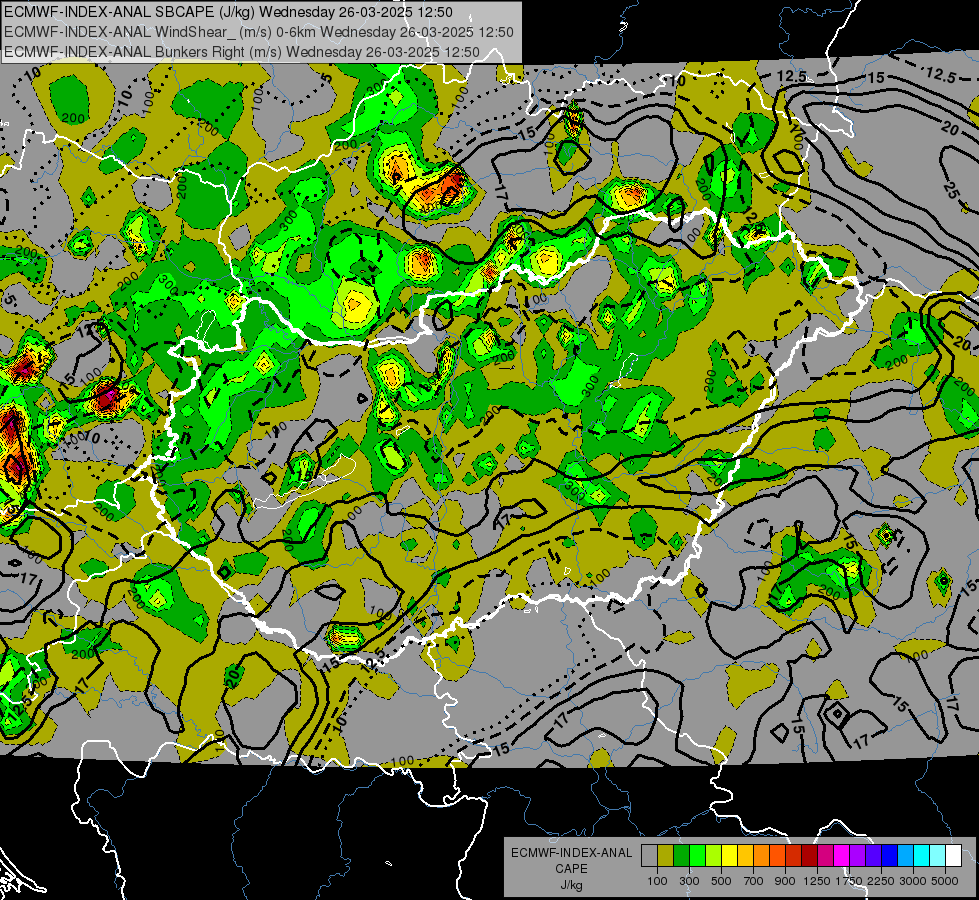Screen dimensions: 979x900
Task: Click the 900 value under the legend scale
Action: pyautogui.click(x=785, y=881)
